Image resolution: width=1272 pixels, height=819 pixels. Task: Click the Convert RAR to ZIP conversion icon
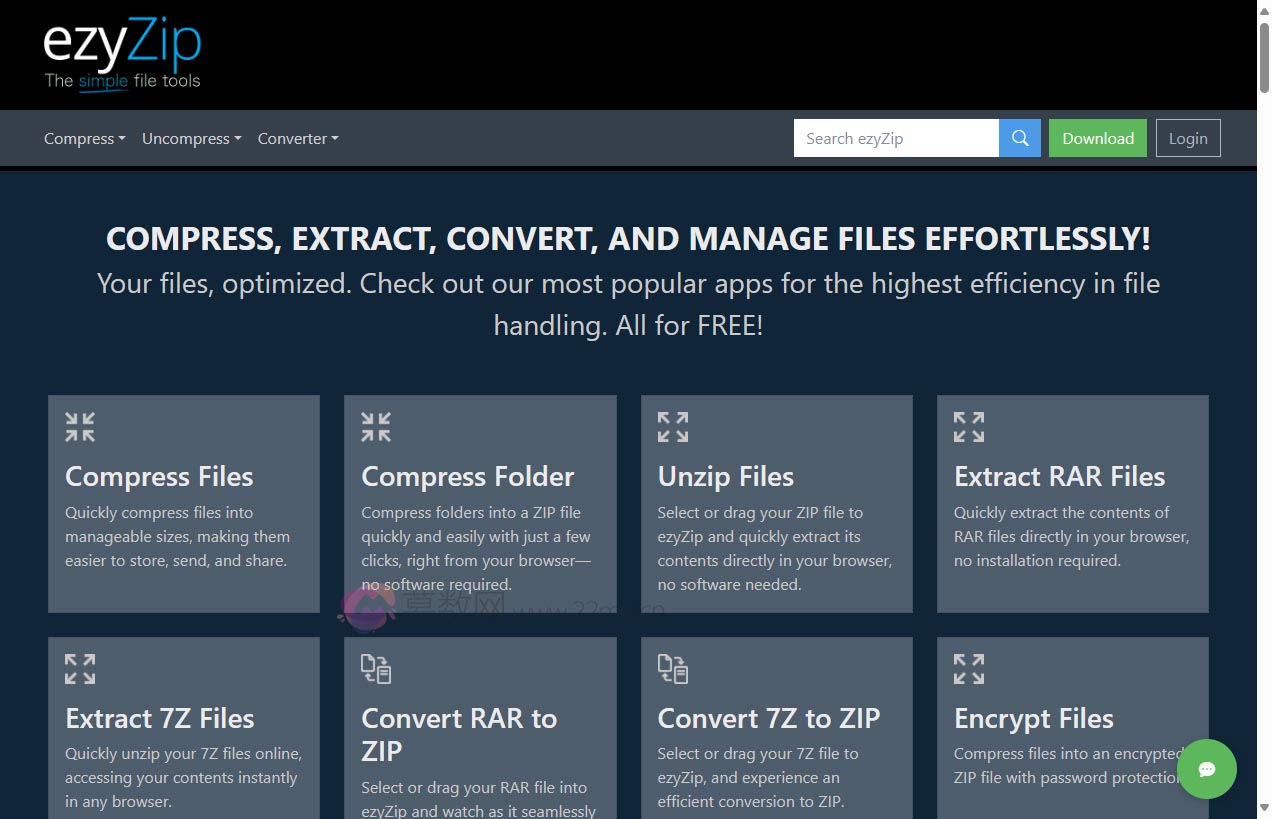[376, 670]
